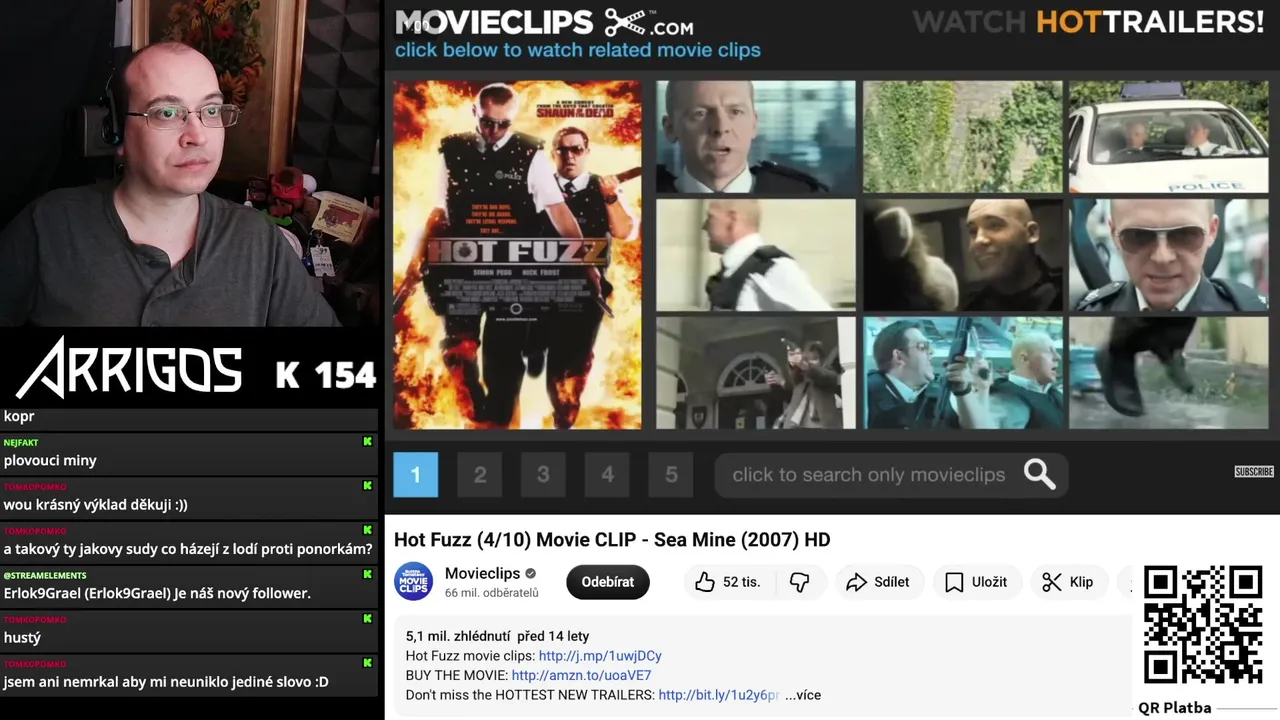This screenshot has width=1280, height=720.
Task: Select end screen page 3
Action: coord(543,475)
